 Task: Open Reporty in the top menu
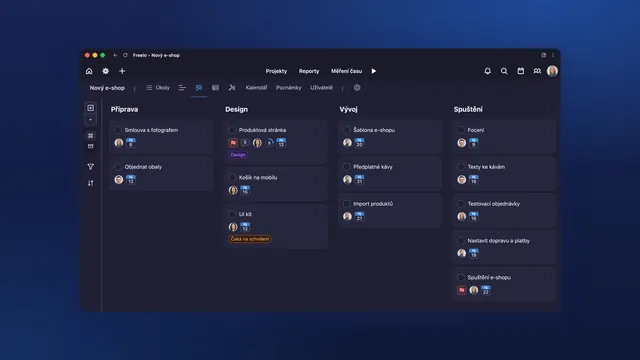(309, 71)
